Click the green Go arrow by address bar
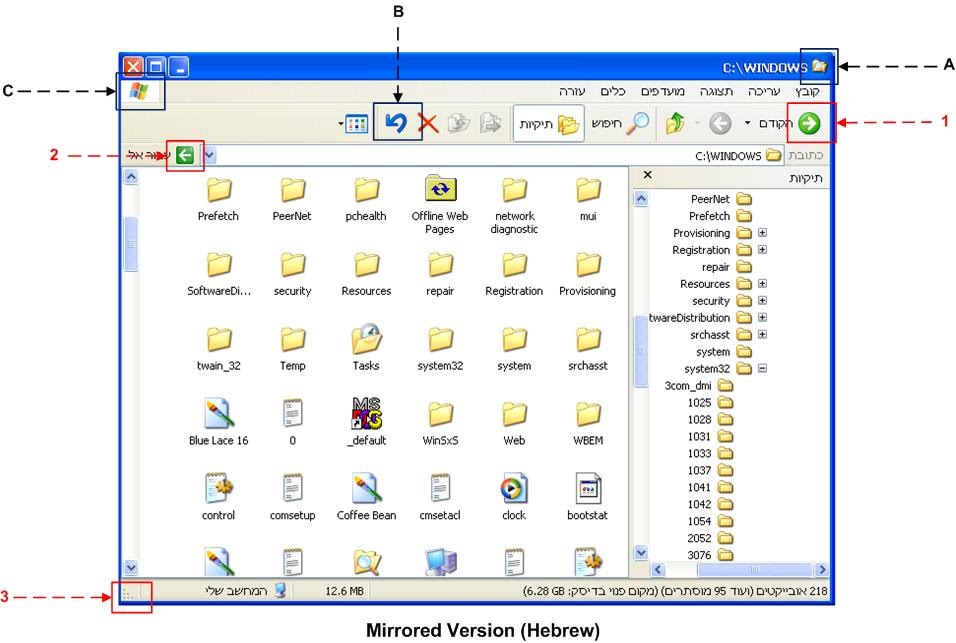The image size is (956, 643). coord(185,155)
